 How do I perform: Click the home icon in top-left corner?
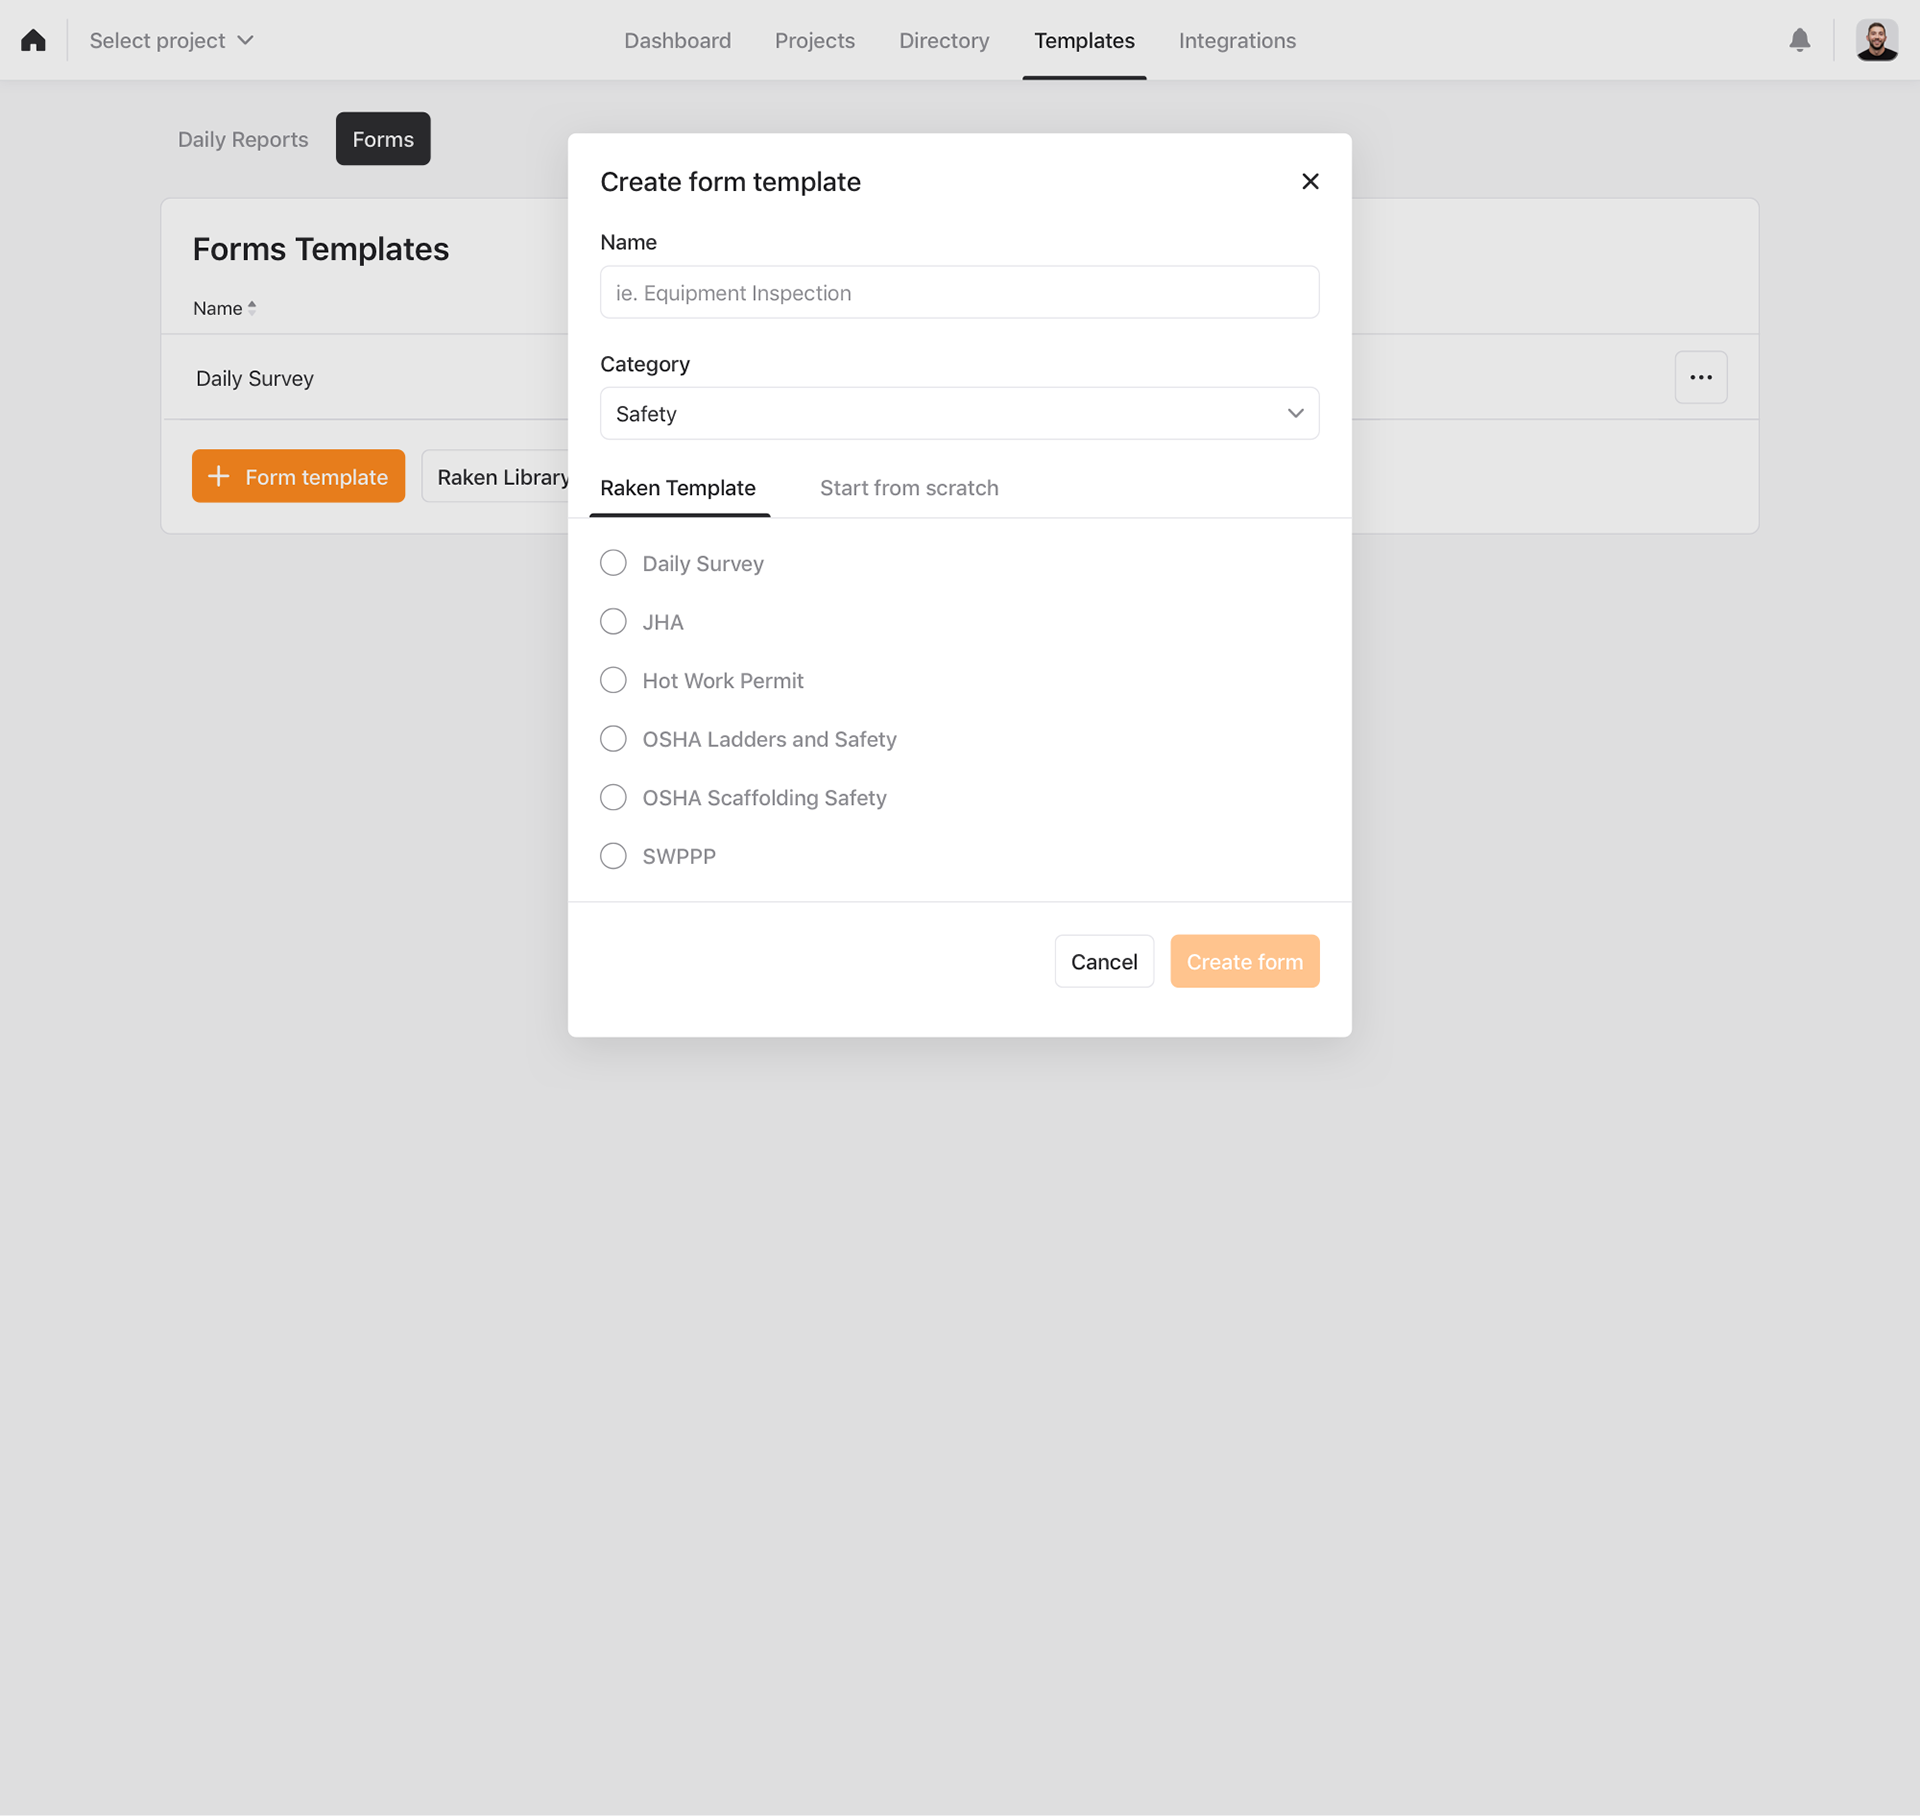(x=33, y=40)
